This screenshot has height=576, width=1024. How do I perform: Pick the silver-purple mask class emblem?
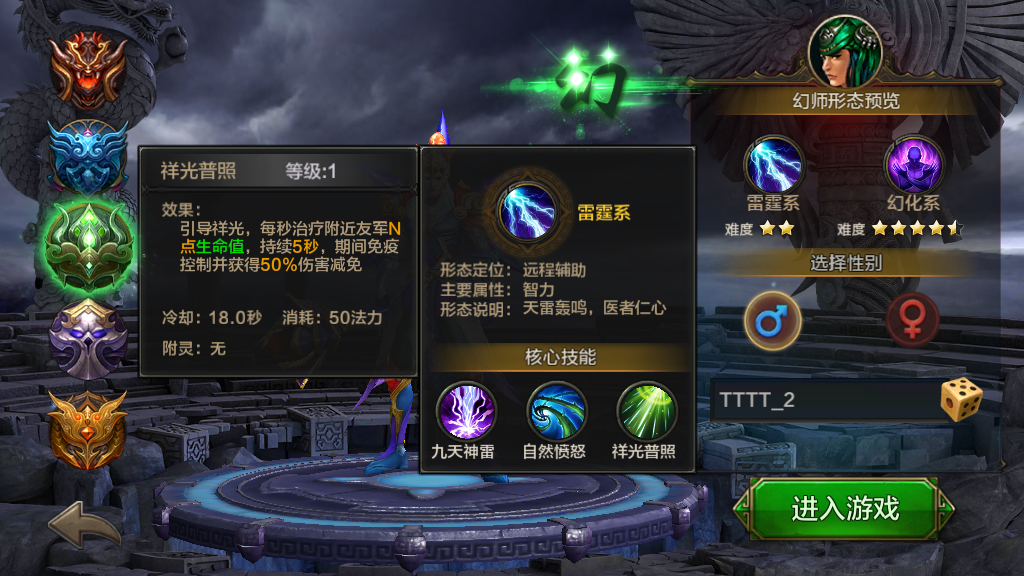[88, 339]
